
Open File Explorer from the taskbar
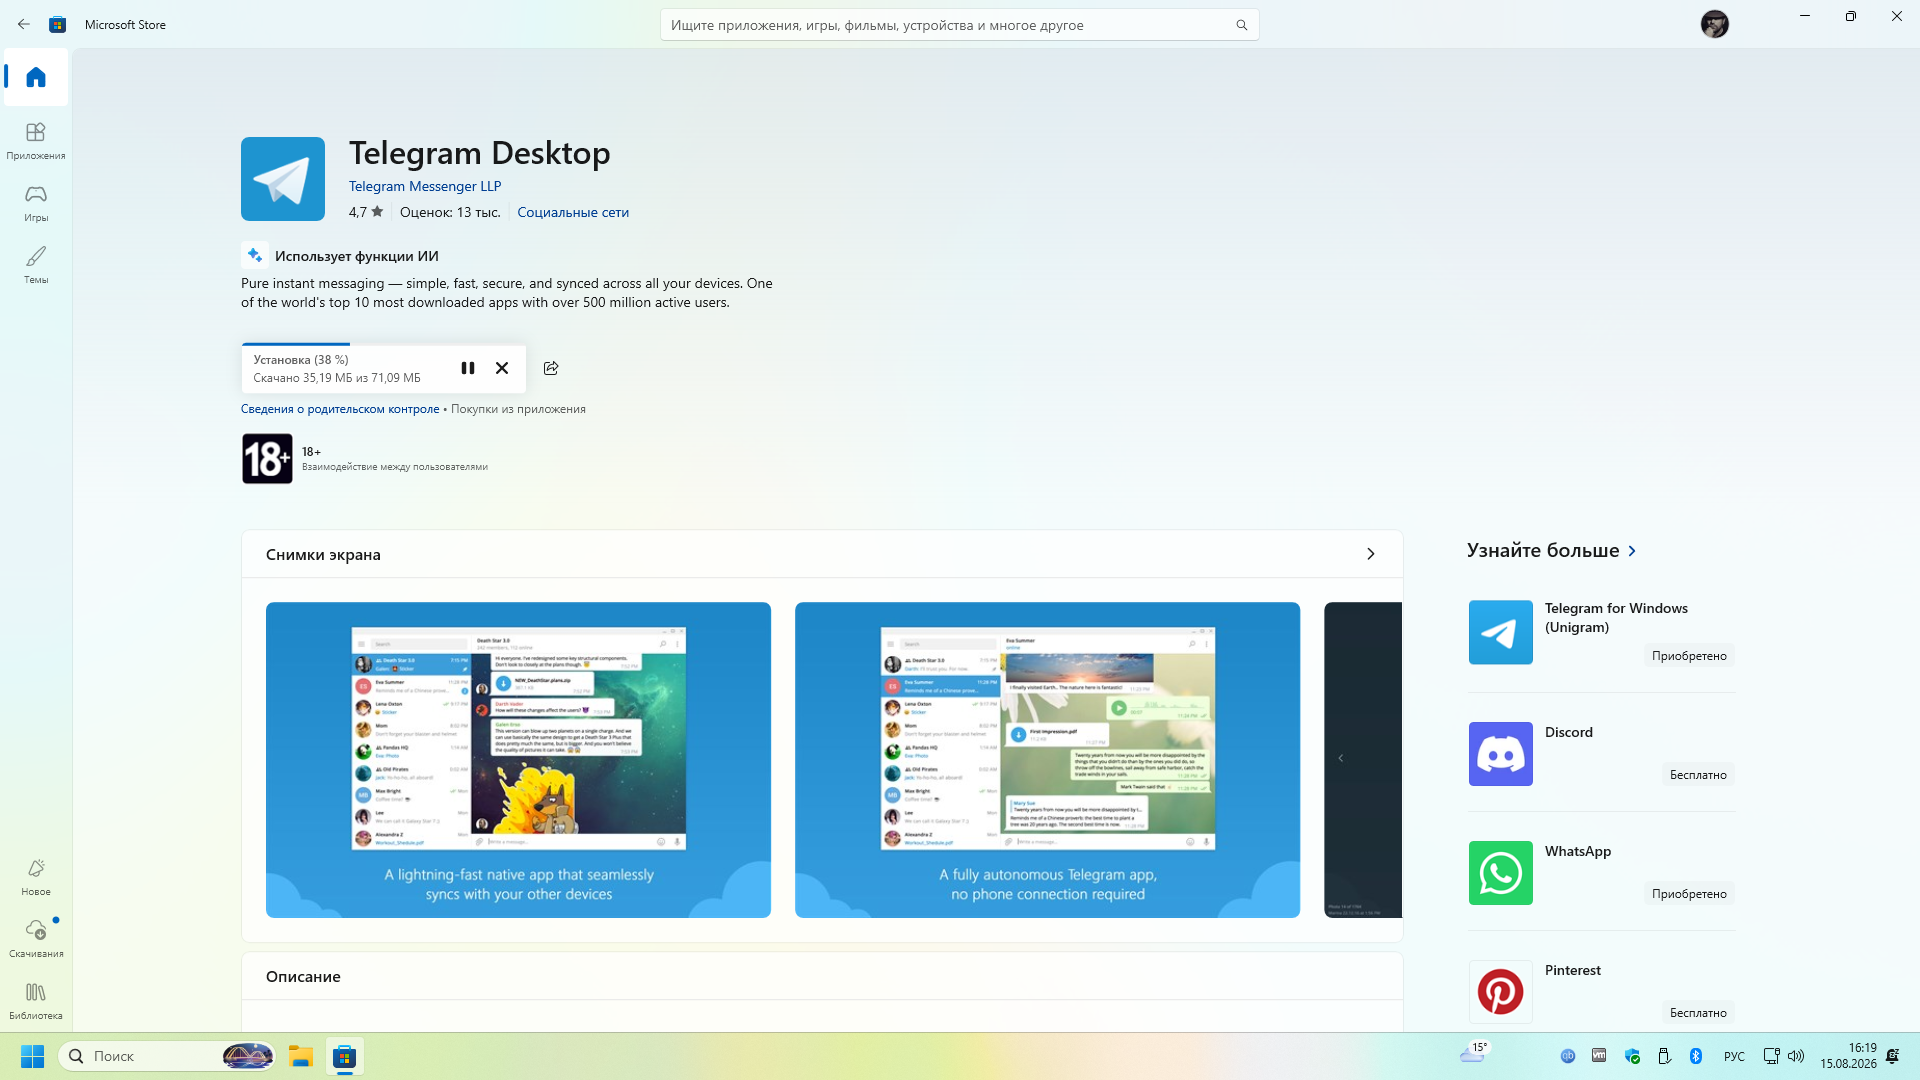point(301,1056)
